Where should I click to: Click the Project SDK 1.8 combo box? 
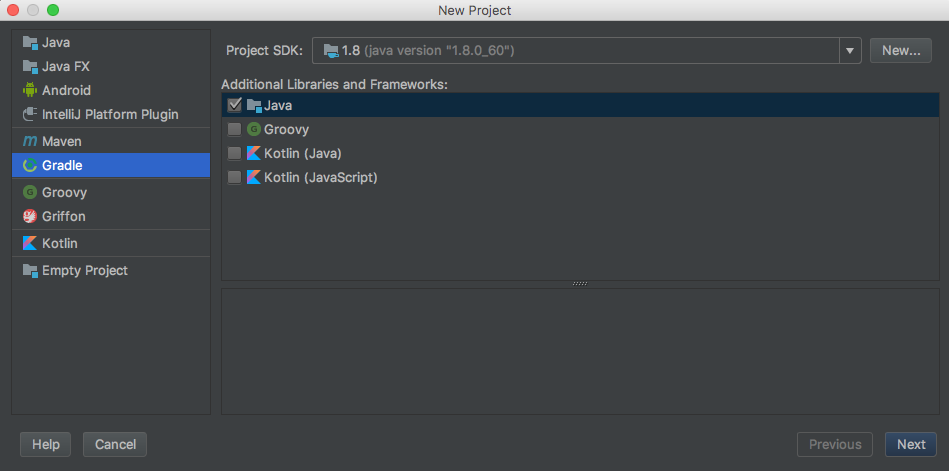coord(575,50)
